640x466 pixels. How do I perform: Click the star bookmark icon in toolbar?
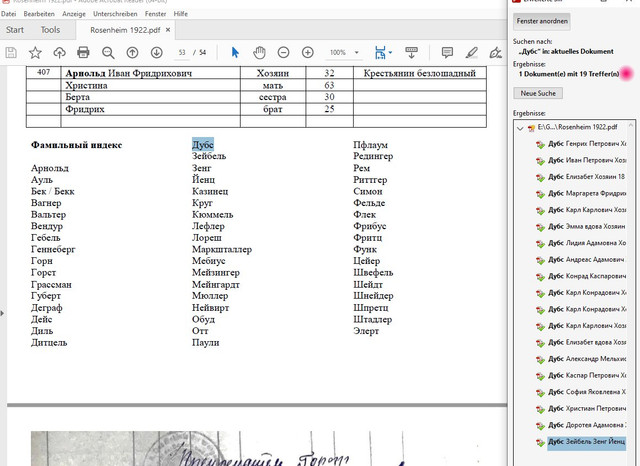click(x=36, y=52)
